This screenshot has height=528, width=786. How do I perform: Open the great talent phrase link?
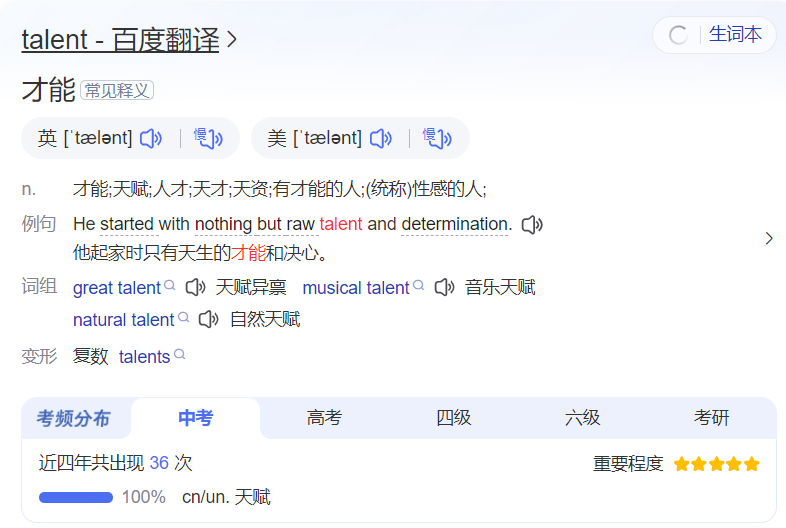[117, 288]
